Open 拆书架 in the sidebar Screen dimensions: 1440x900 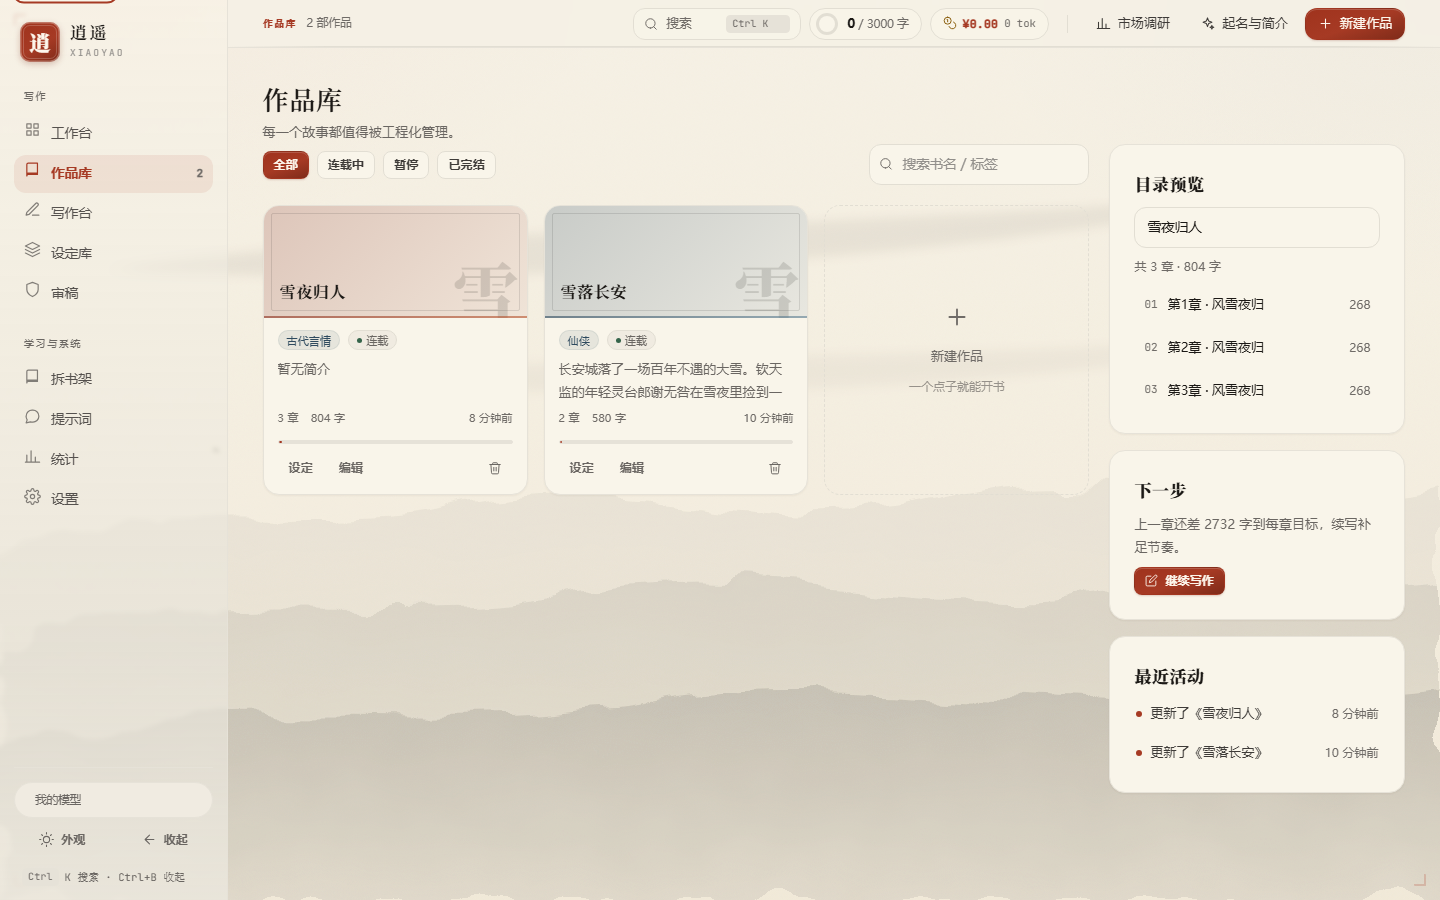(113, 378)
